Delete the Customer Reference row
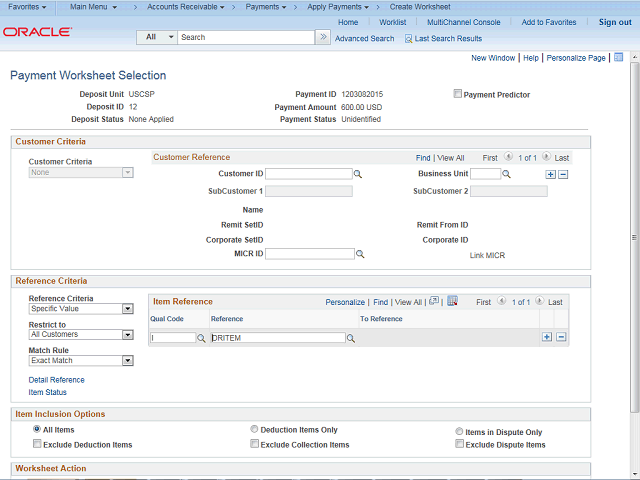The height and width of the screenshot is (480, 640). click(x=563, y=174)
